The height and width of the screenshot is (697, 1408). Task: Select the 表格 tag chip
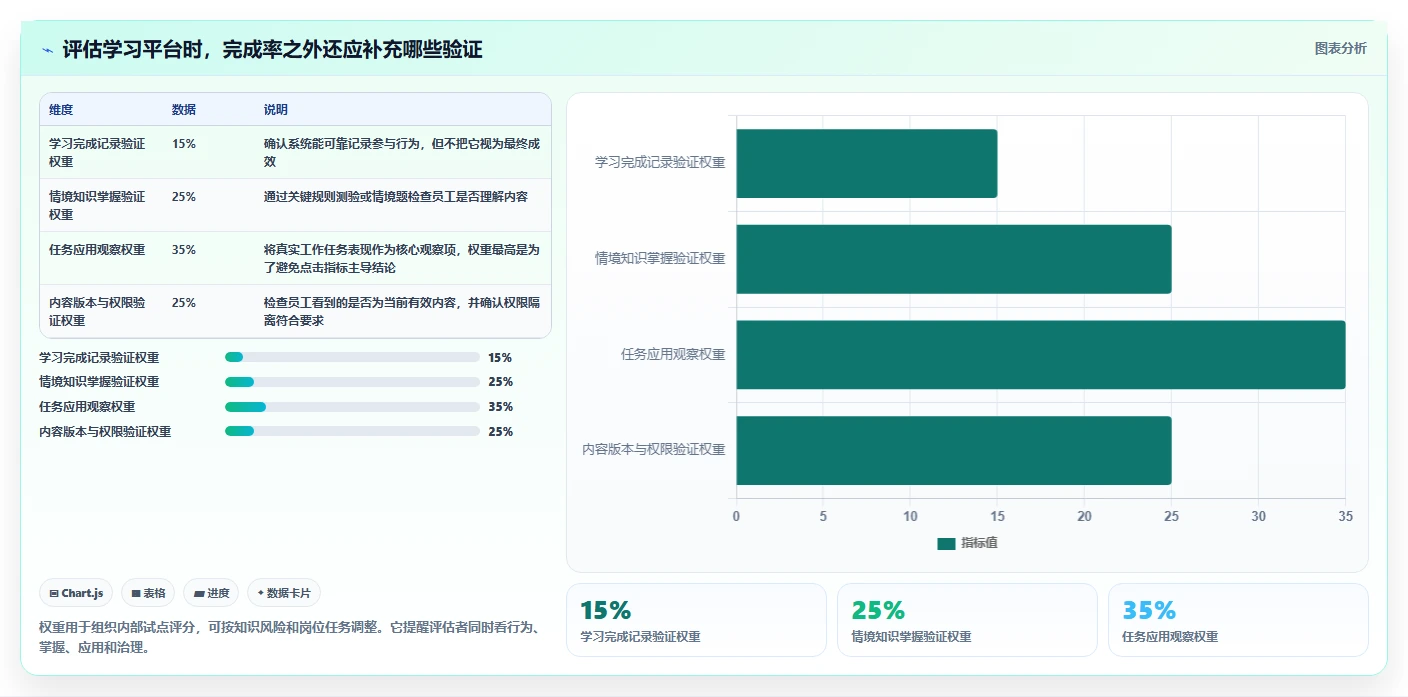(x=148, y=593)
